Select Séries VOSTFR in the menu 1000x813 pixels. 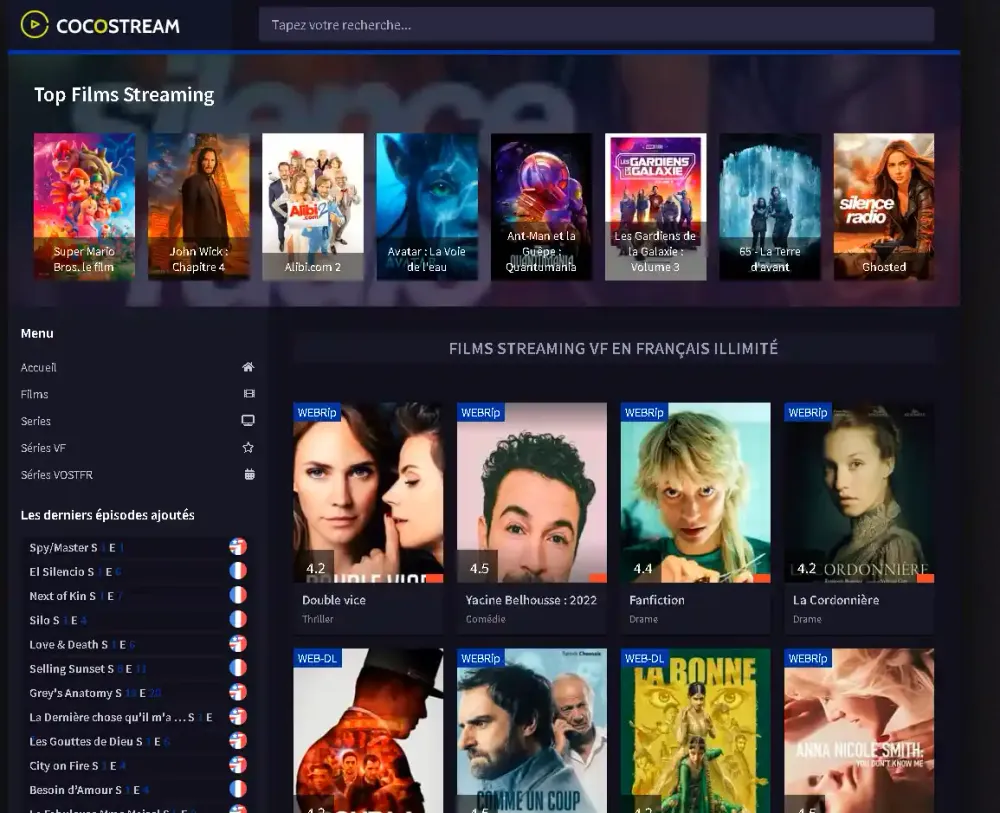tap(56, 475)
